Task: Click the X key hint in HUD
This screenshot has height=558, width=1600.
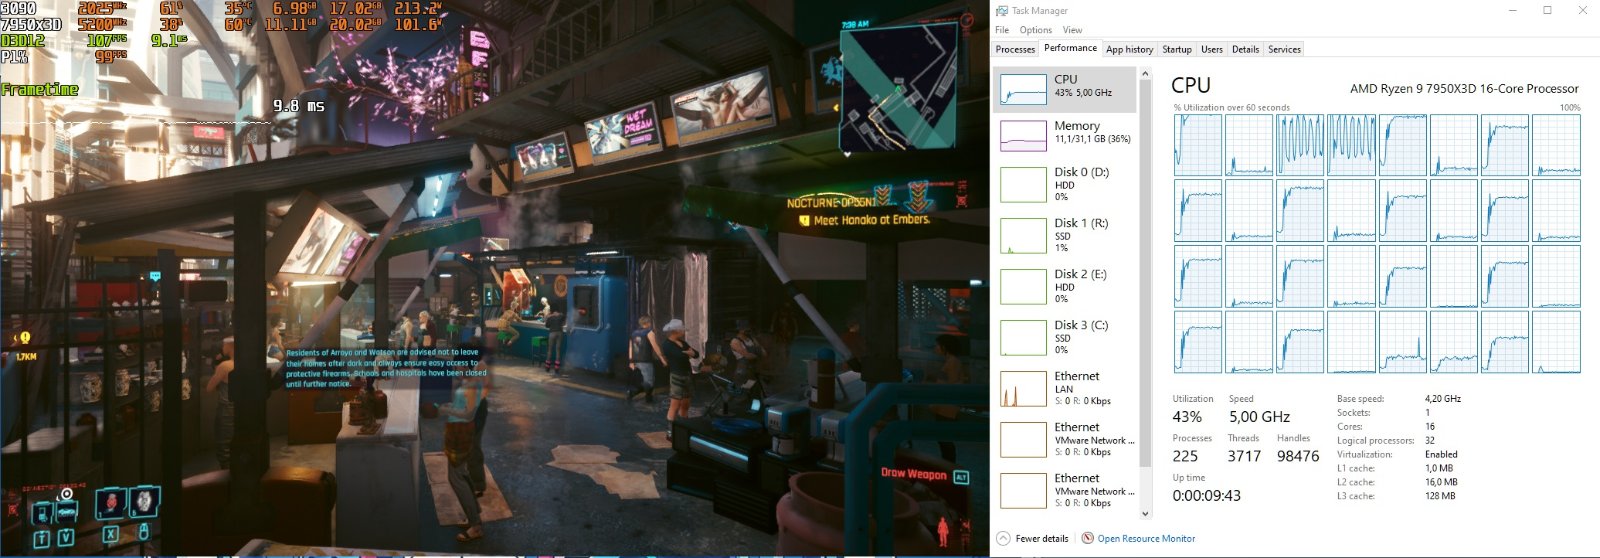Action: [x=111, y=534]
